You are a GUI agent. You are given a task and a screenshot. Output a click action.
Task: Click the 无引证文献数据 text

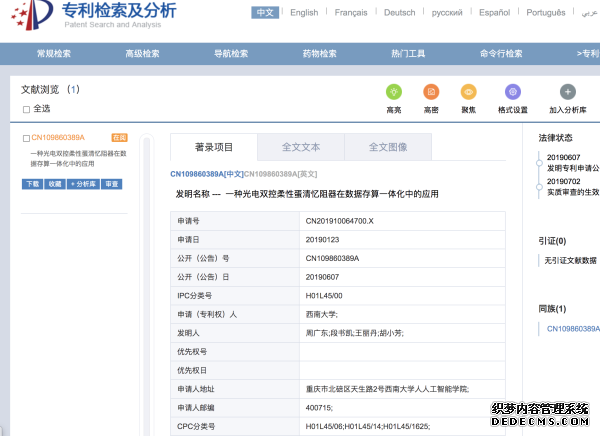(x=570, y=261)
